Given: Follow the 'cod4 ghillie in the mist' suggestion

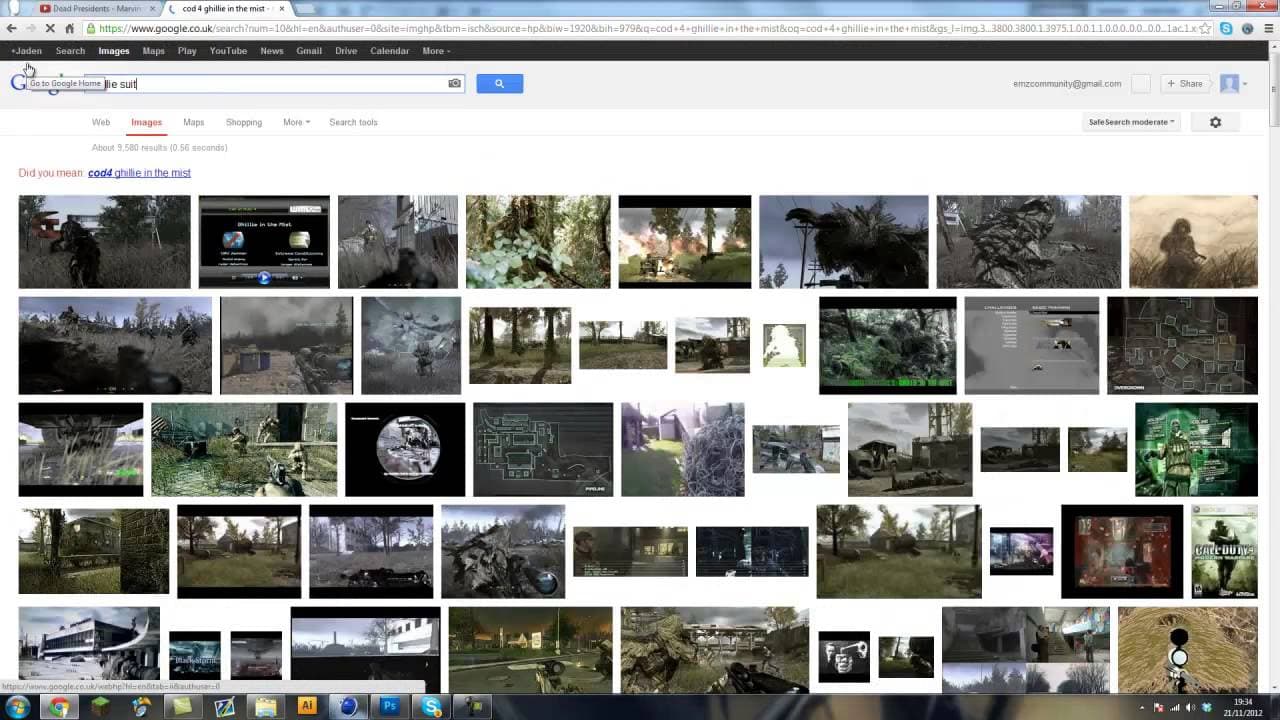Looking at the screenshot, I should pyautogui.click(x=139, y=173).
